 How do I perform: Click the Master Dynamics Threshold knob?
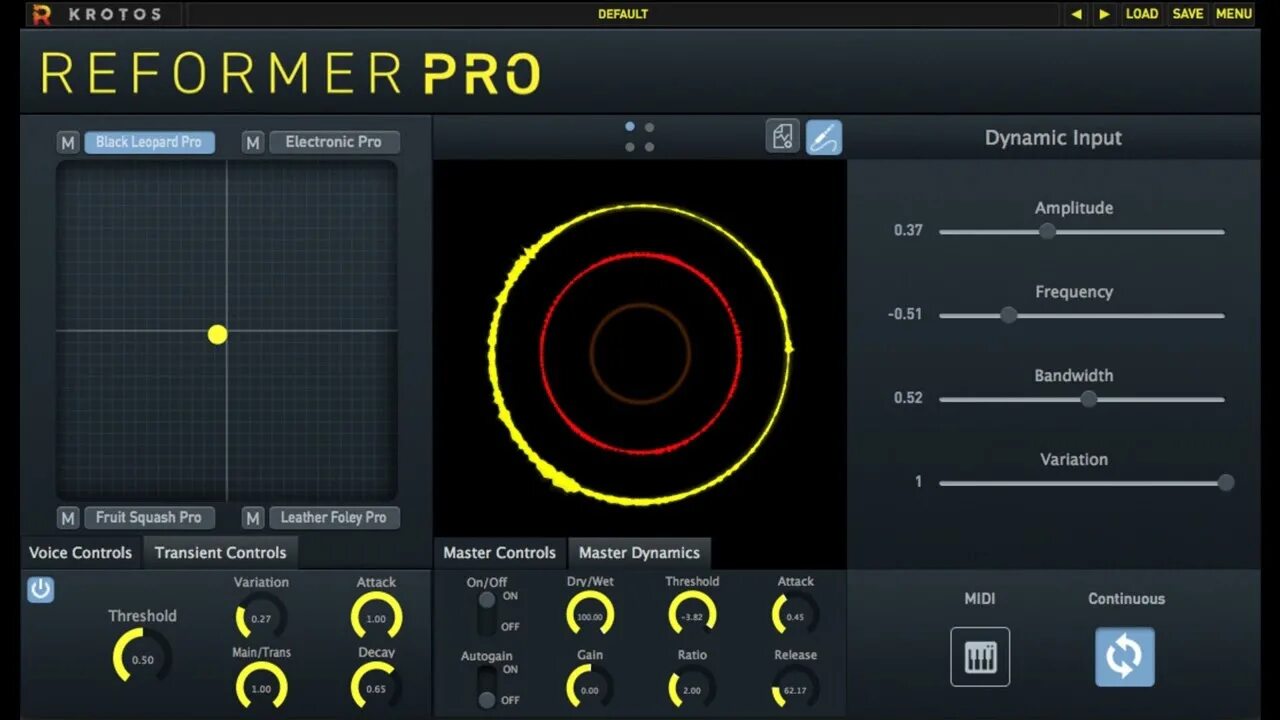pos(692,616)
